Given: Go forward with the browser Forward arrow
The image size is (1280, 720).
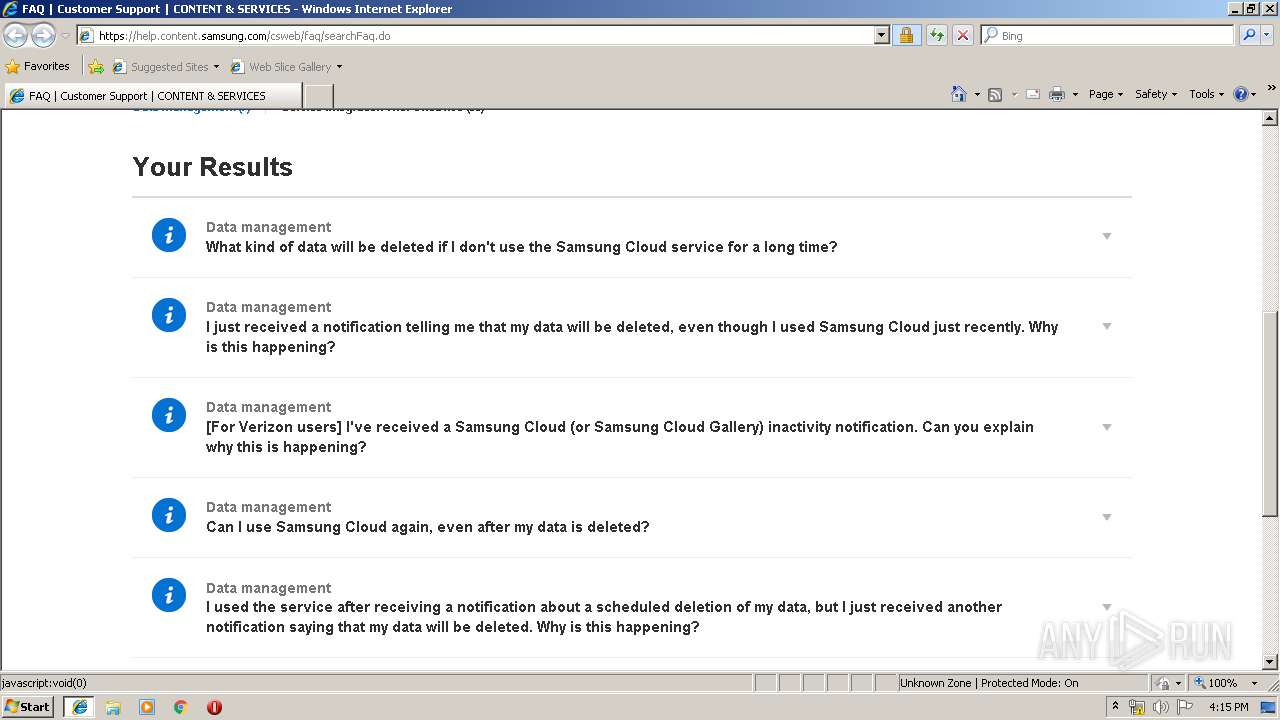Looking at the screenshot, I should 43,35.
